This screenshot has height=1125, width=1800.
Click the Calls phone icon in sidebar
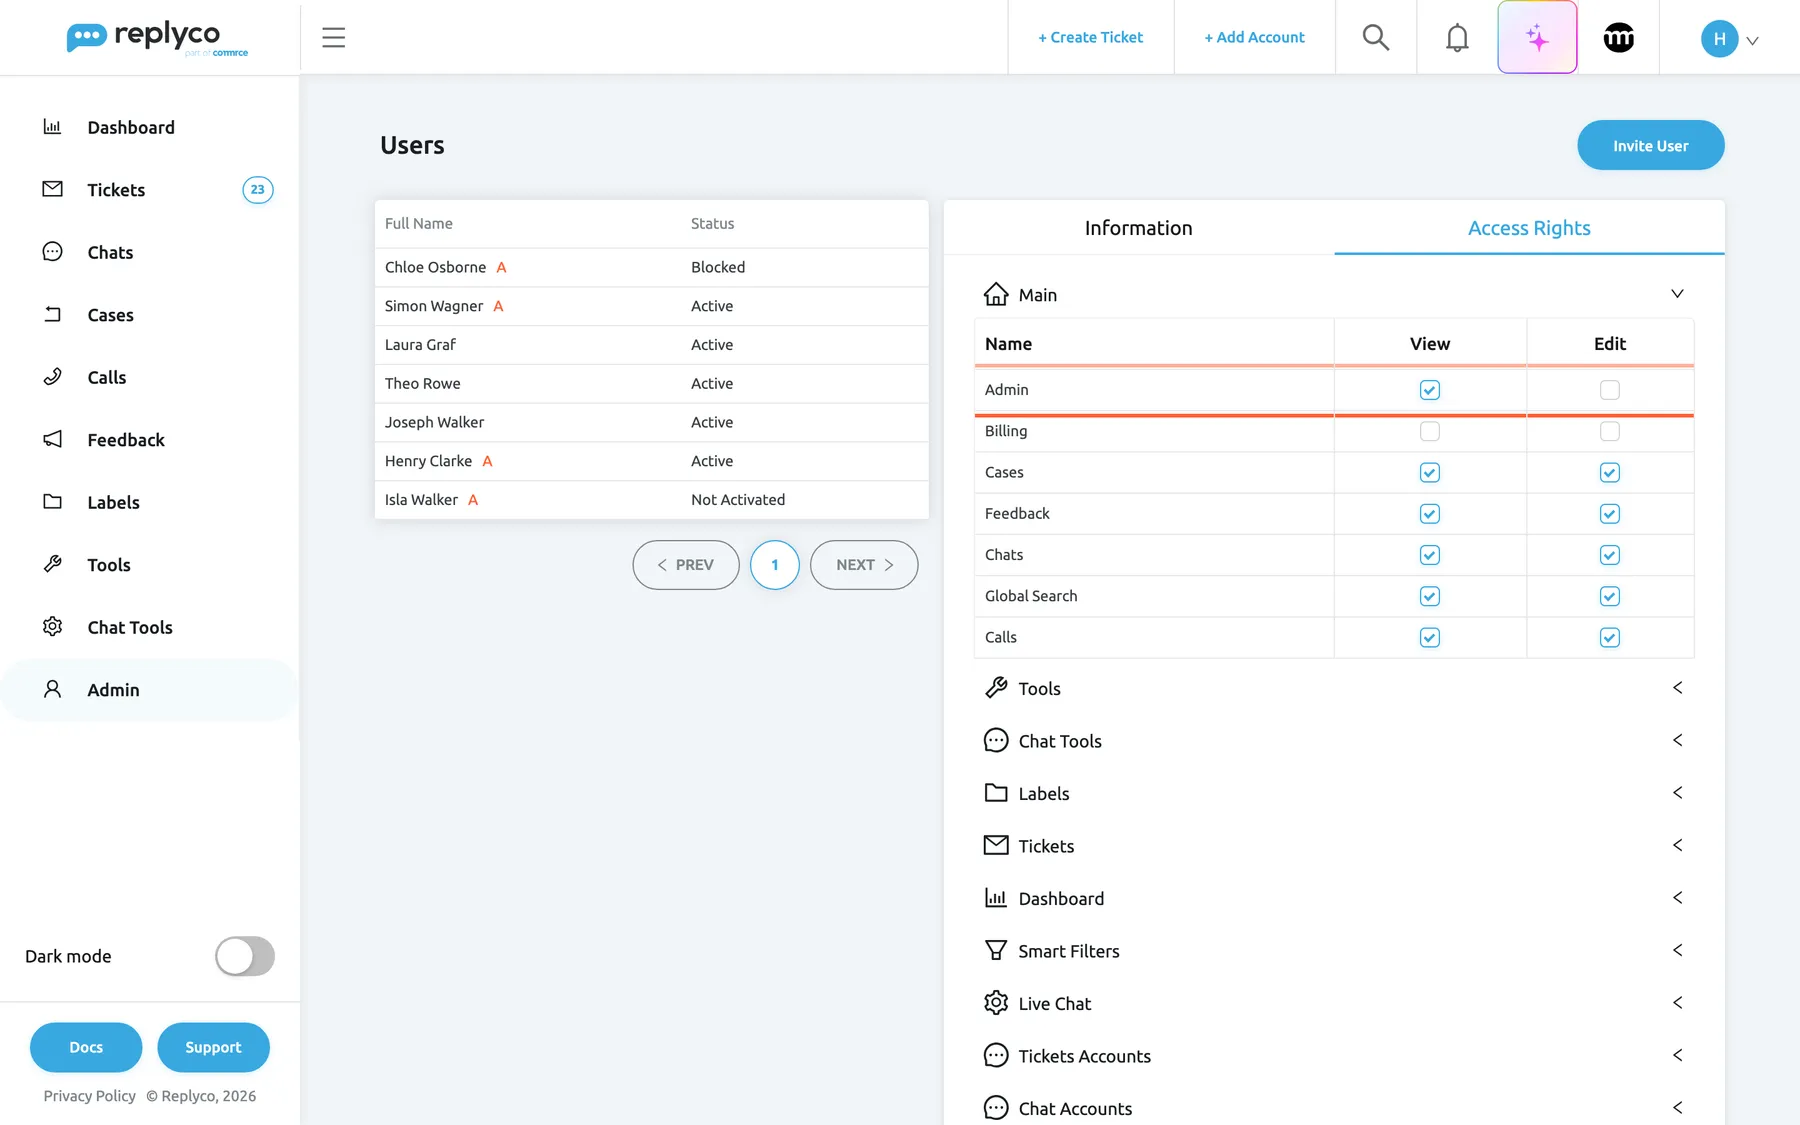pyautogui.click(x=52, y=377)
